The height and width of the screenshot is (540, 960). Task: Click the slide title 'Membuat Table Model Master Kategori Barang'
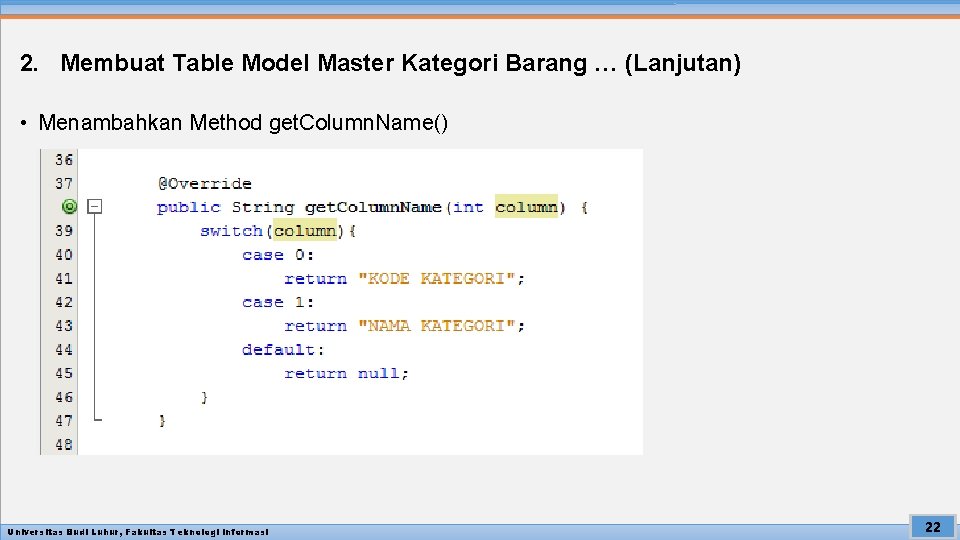click(x=323, y=63)
